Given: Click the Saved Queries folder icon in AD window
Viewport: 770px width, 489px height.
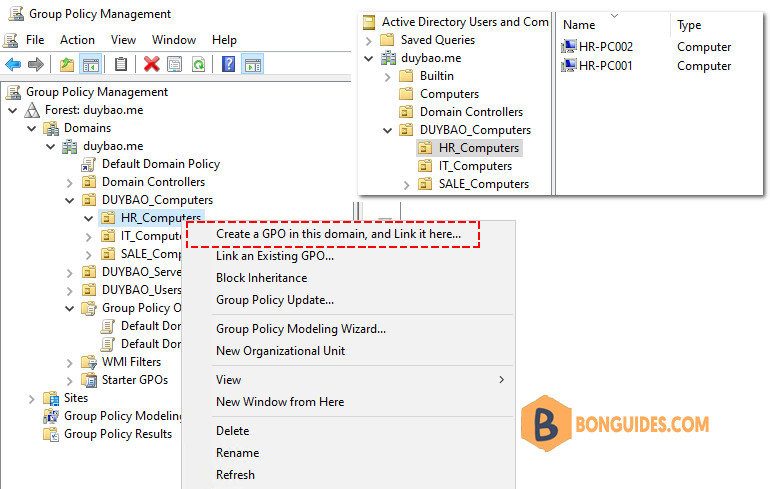Looking at the screenshot, I should point(387,40).
